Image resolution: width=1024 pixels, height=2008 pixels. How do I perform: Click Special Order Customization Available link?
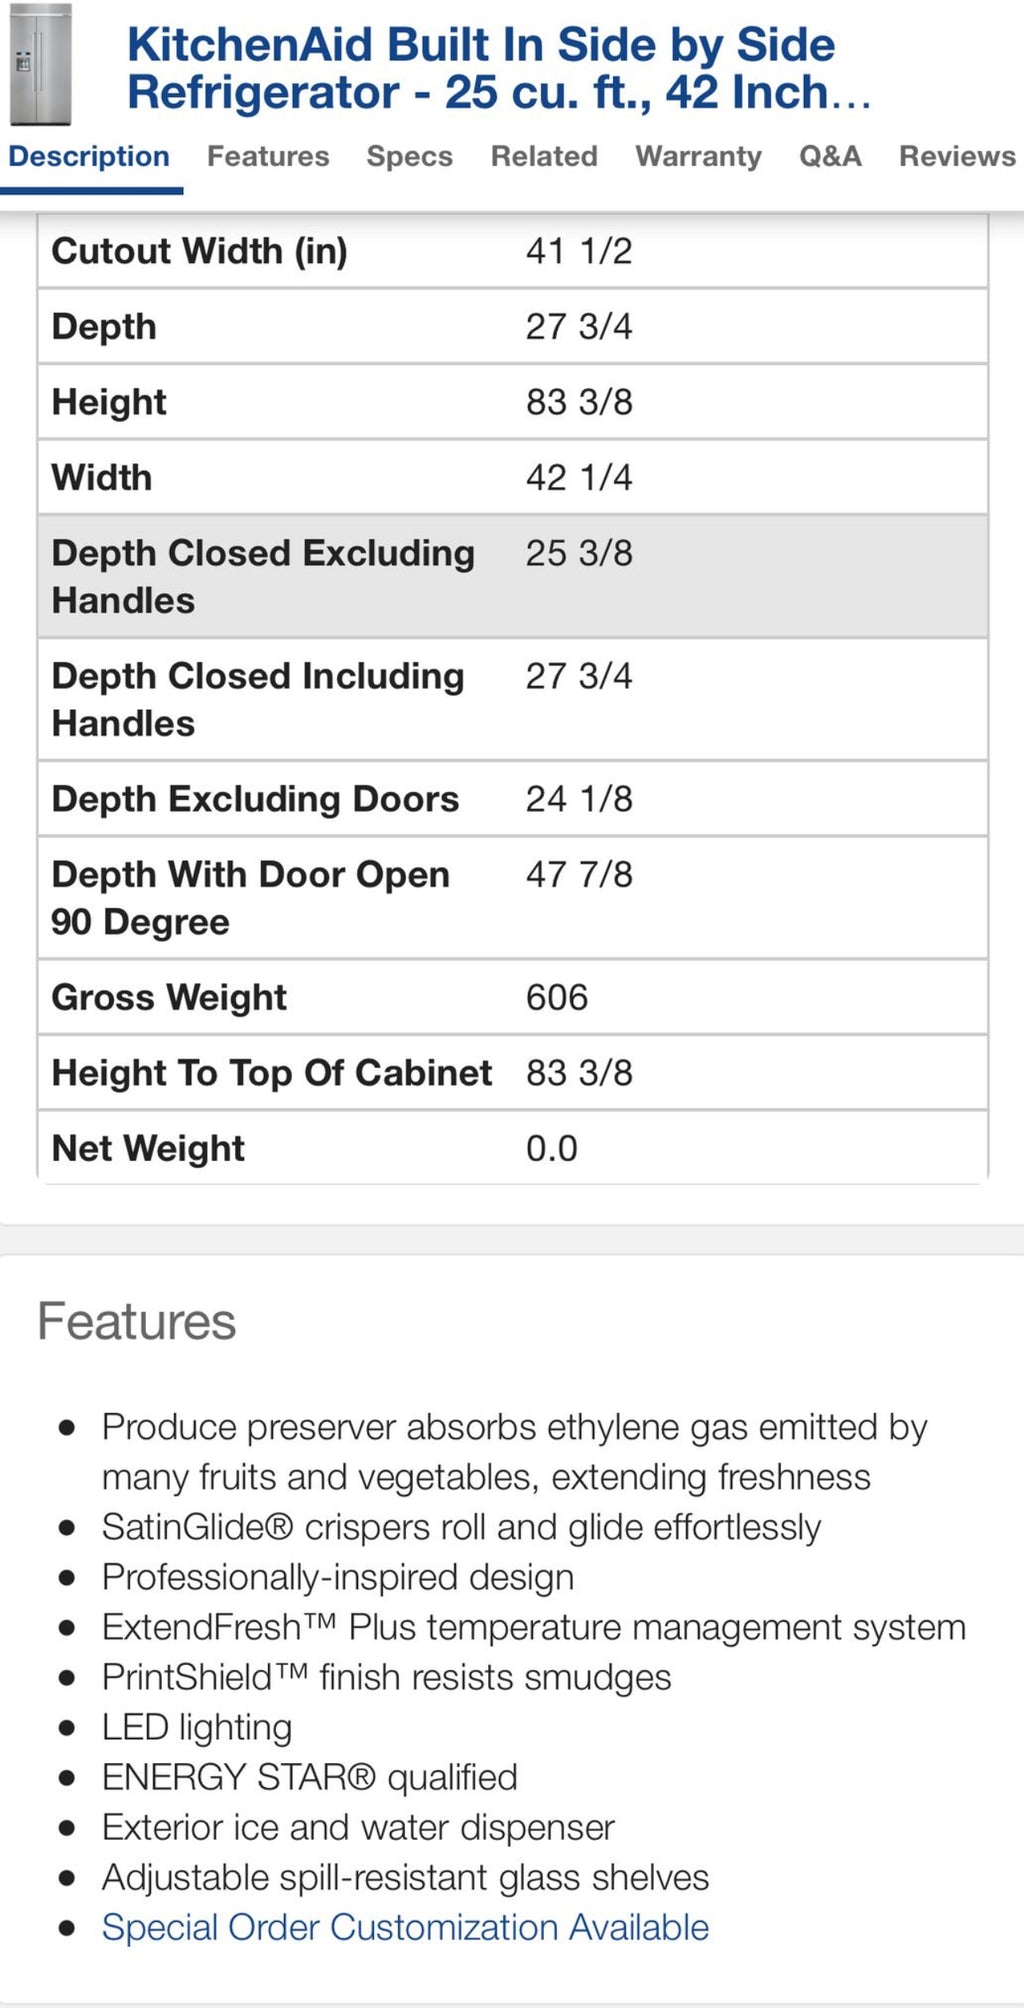point(405,1927)
